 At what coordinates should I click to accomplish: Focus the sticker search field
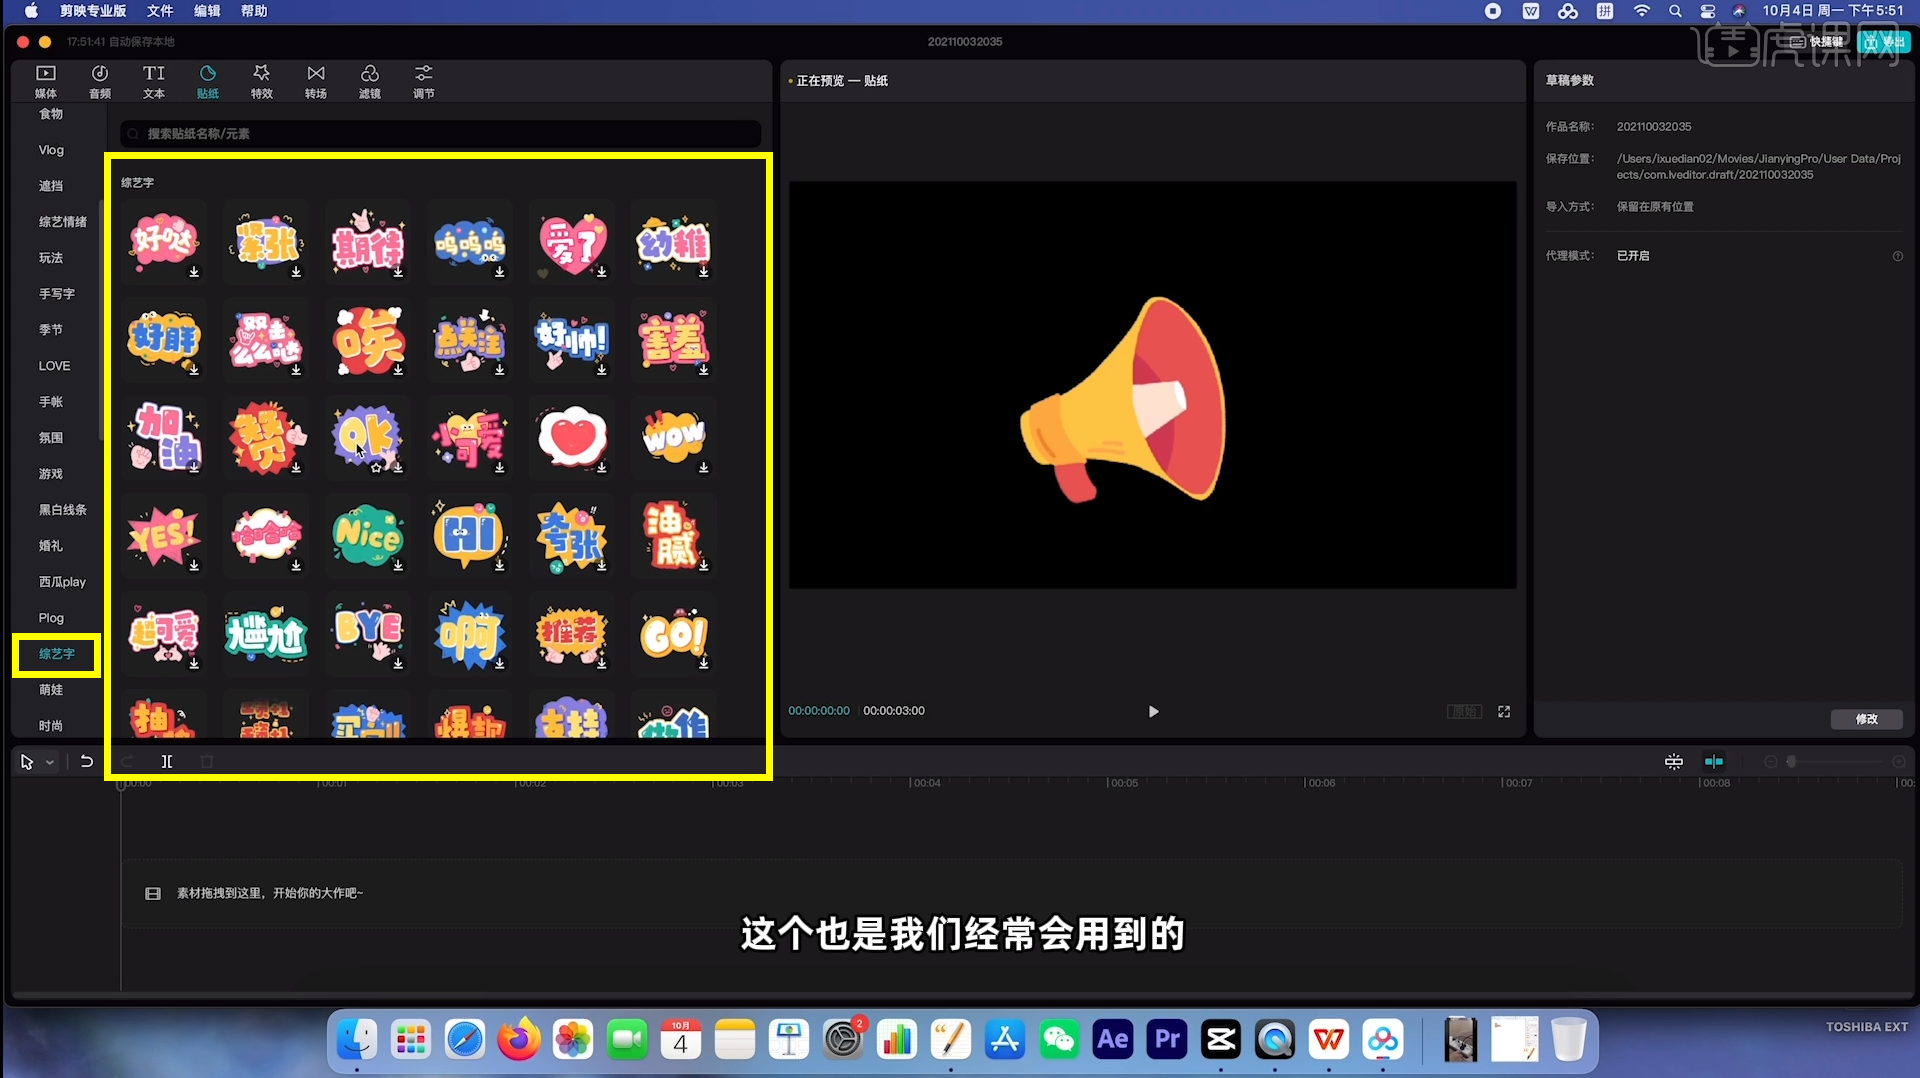[x=441, y=133]
